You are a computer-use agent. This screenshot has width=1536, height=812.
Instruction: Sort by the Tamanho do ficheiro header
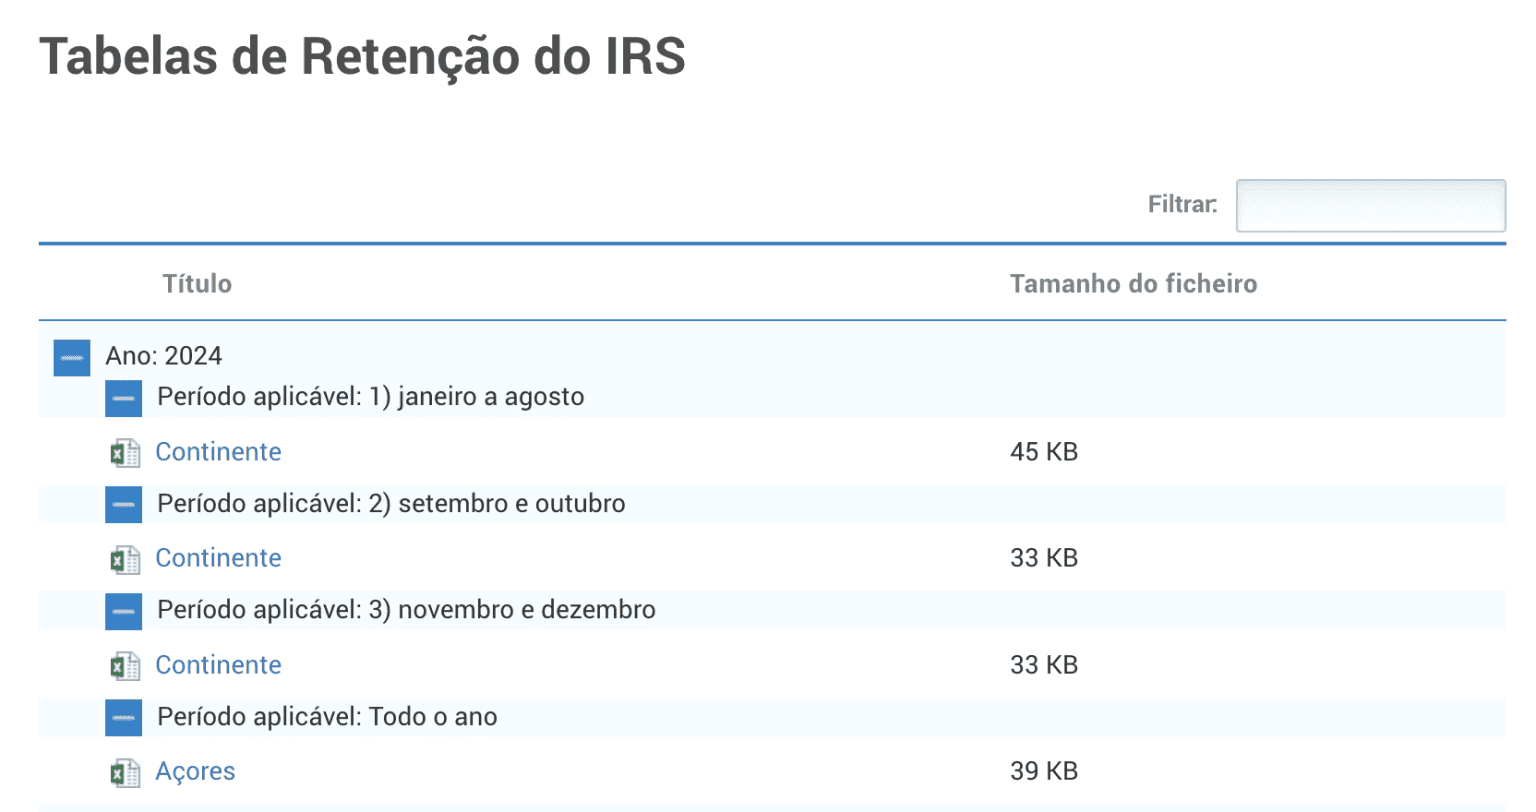tap(1133, 284)
